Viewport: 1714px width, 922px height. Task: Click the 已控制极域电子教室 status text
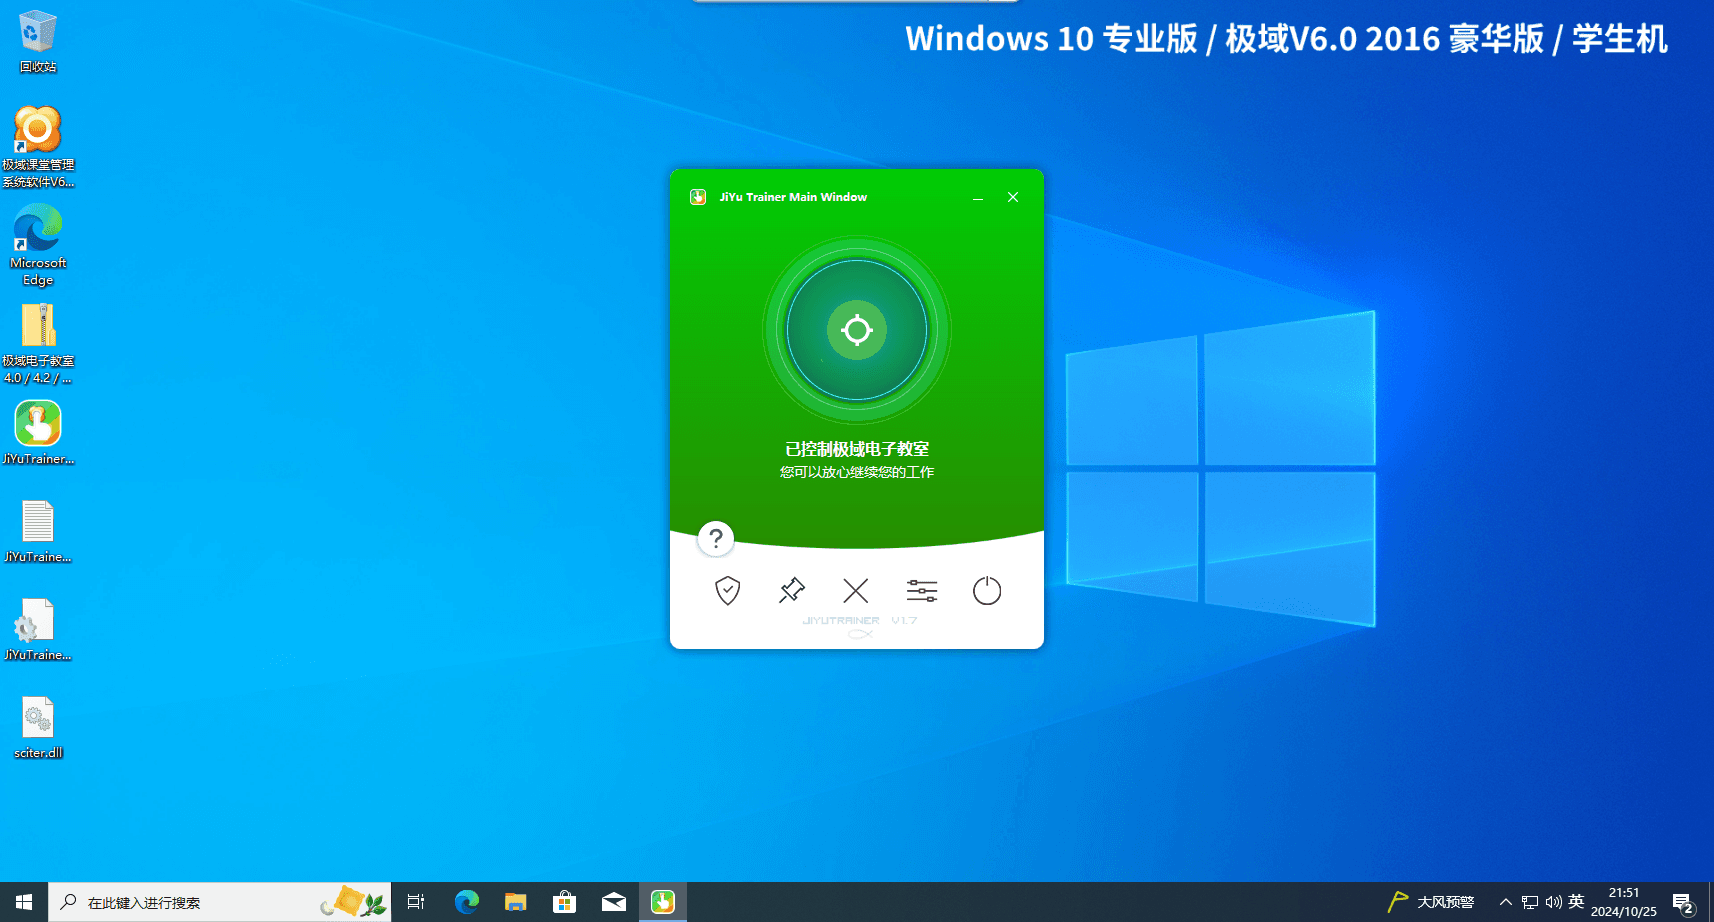(857, 449)
